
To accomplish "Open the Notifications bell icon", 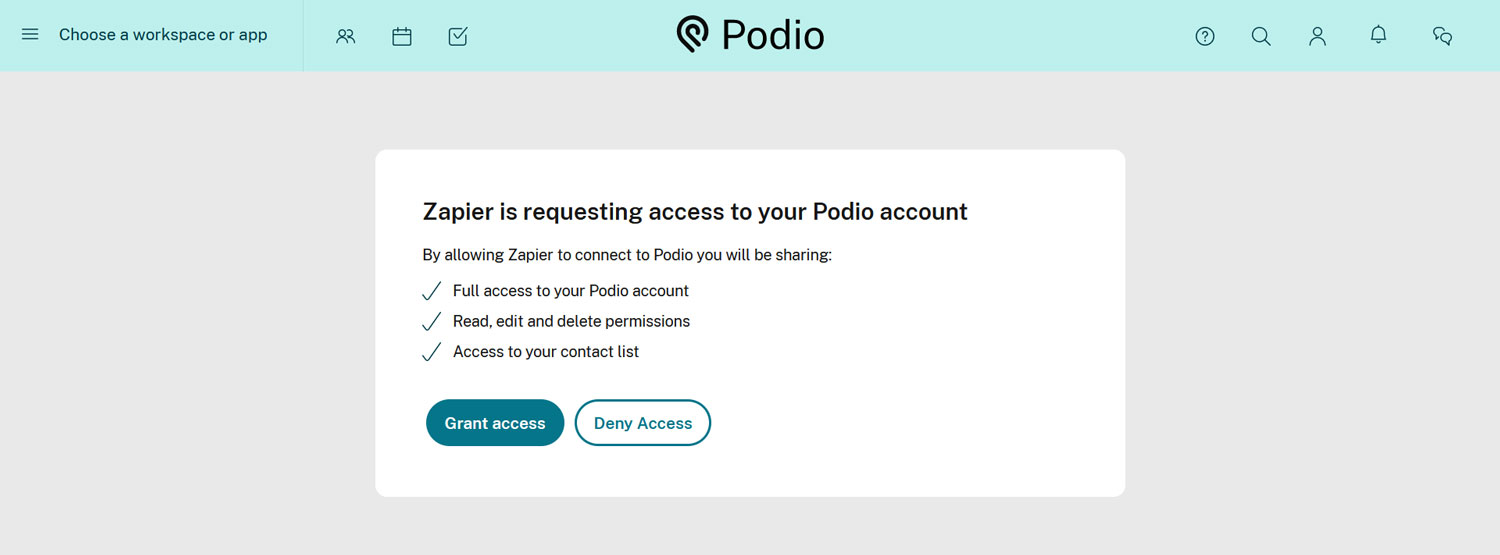I will 1378,35.
